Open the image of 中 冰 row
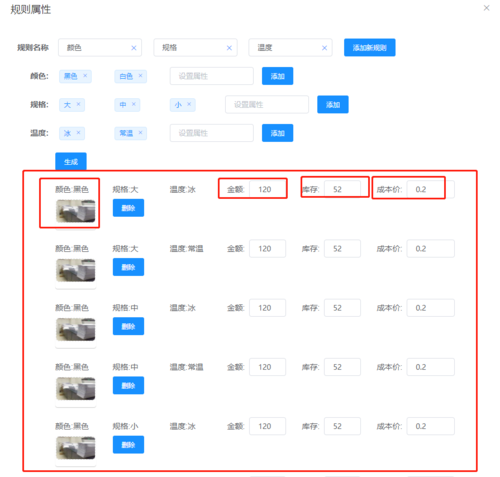 [76, 329]
